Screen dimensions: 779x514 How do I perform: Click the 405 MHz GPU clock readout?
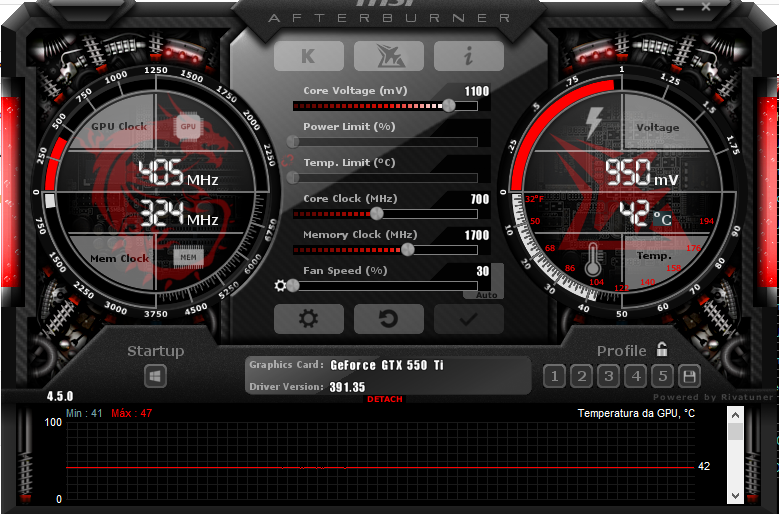tap(177, 173)
